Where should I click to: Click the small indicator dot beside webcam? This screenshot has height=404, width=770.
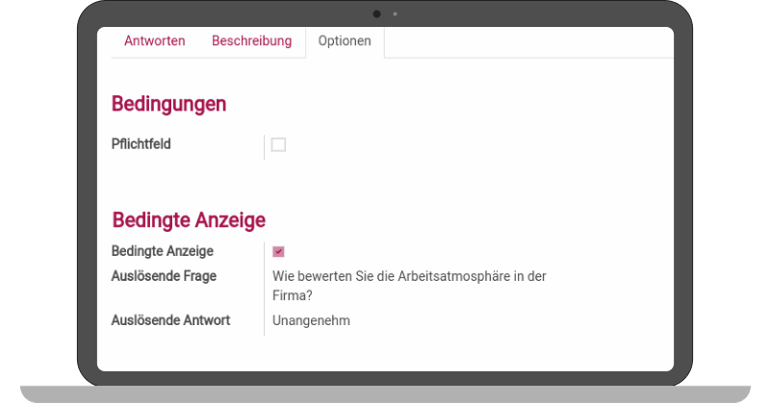pyautogui.click(x=394, y=14)
